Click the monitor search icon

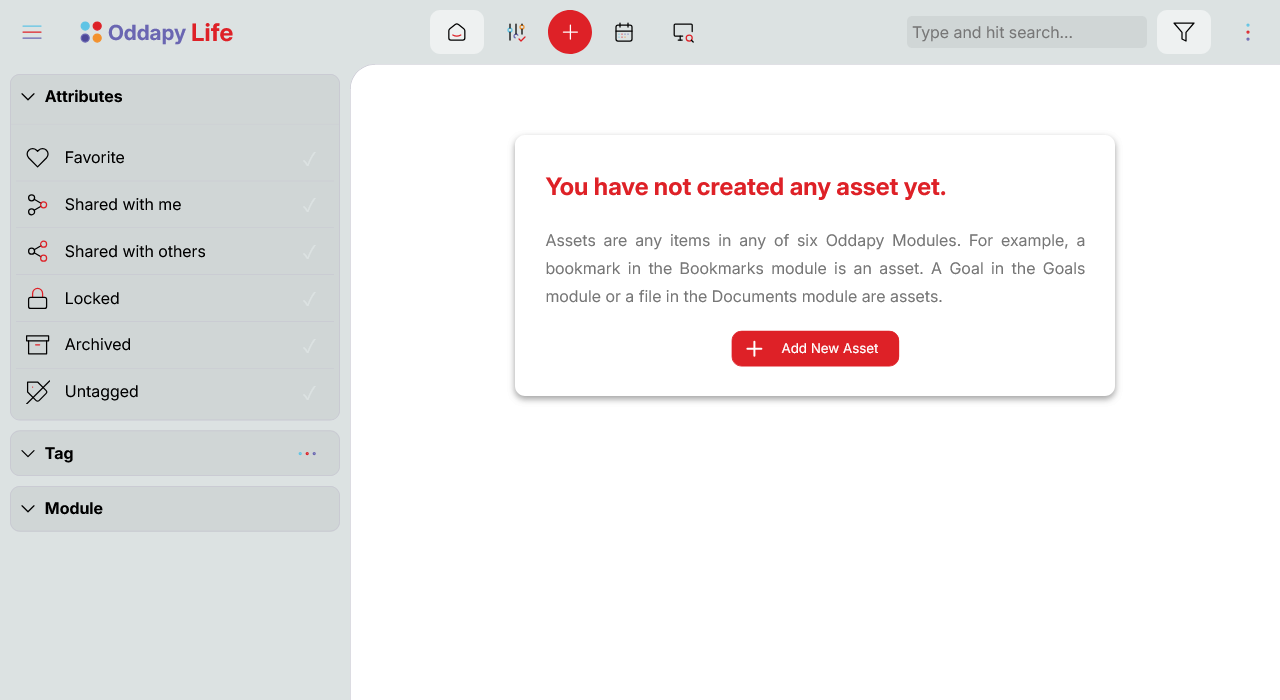coord(683,32)
